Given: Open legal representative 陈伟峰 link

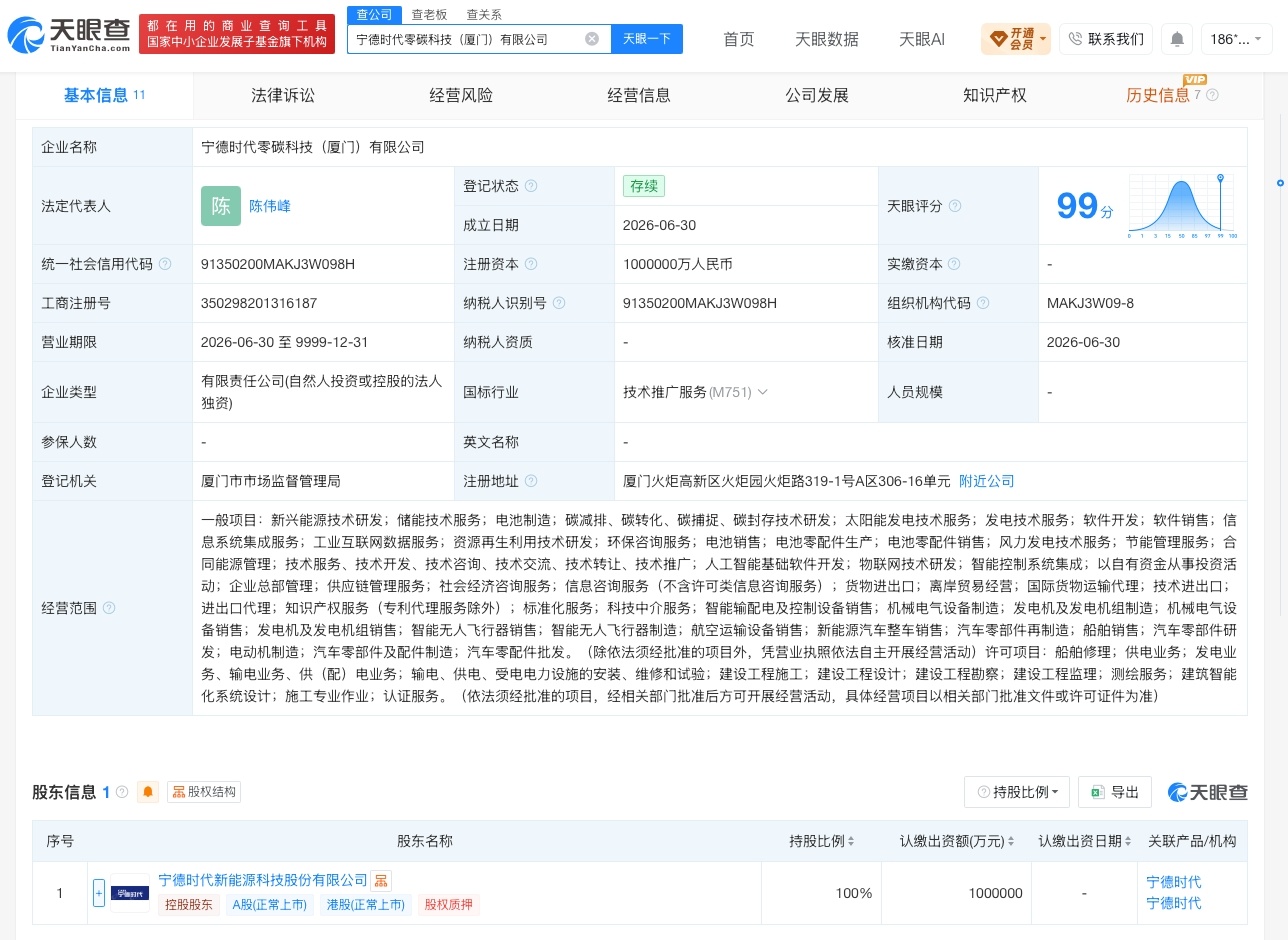Looking at the screenshot, I should [270, 206].
